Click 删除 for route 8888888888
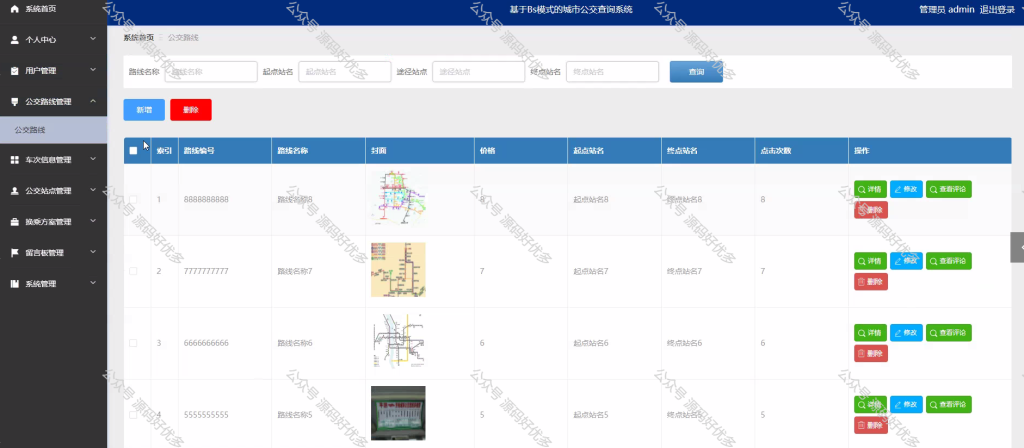The image size is (1024, 448). pyautogui.click(x=871, y=210)
